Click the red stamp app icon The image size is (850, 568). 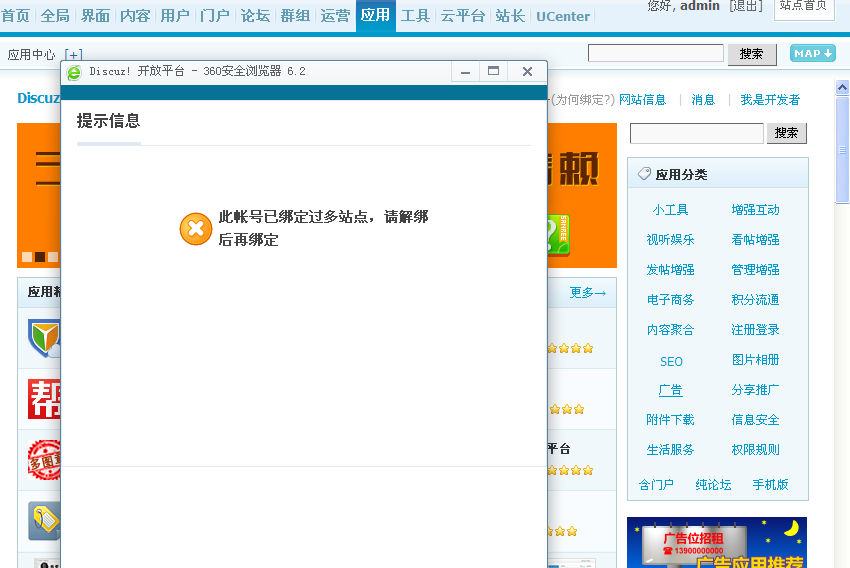(44, 460)
